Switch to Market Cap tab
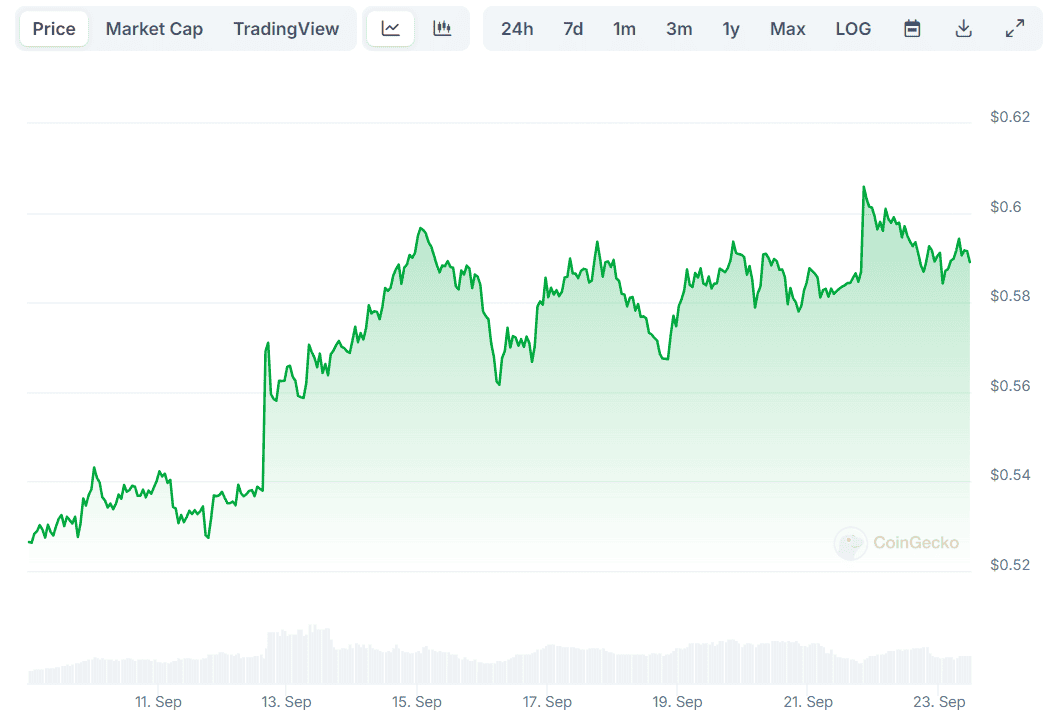Viewport: 1061px width, 721px height. (x=154, y=29)
